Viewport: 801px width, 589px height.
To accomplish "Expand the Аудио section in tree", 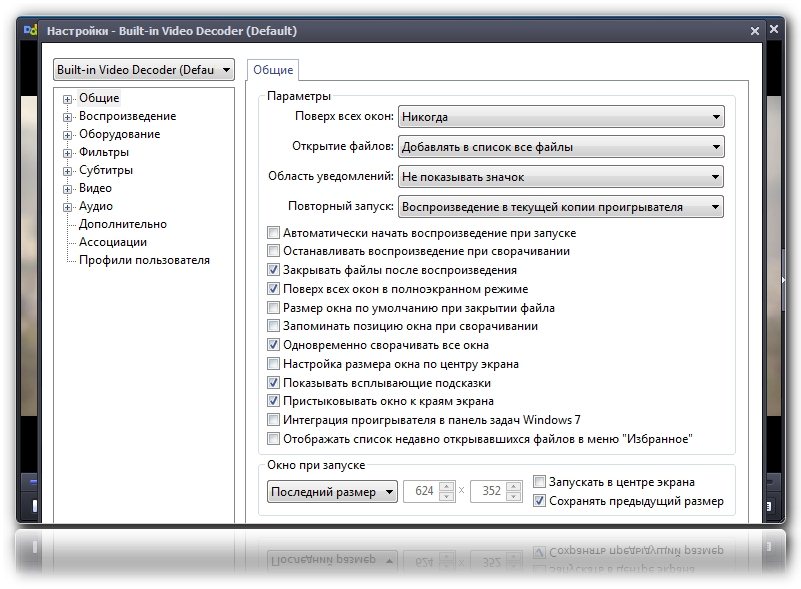I will [68, 207].
